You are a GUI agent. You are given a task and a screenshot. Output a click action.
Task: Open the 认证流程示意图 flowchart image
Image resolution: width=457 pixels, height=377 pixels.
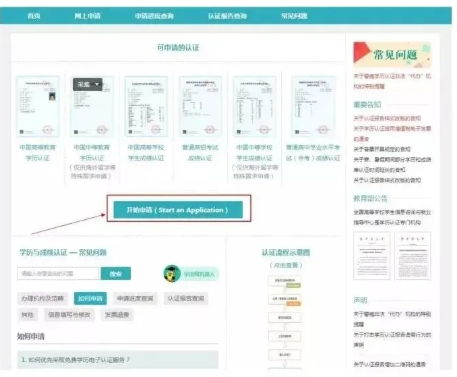285,322
